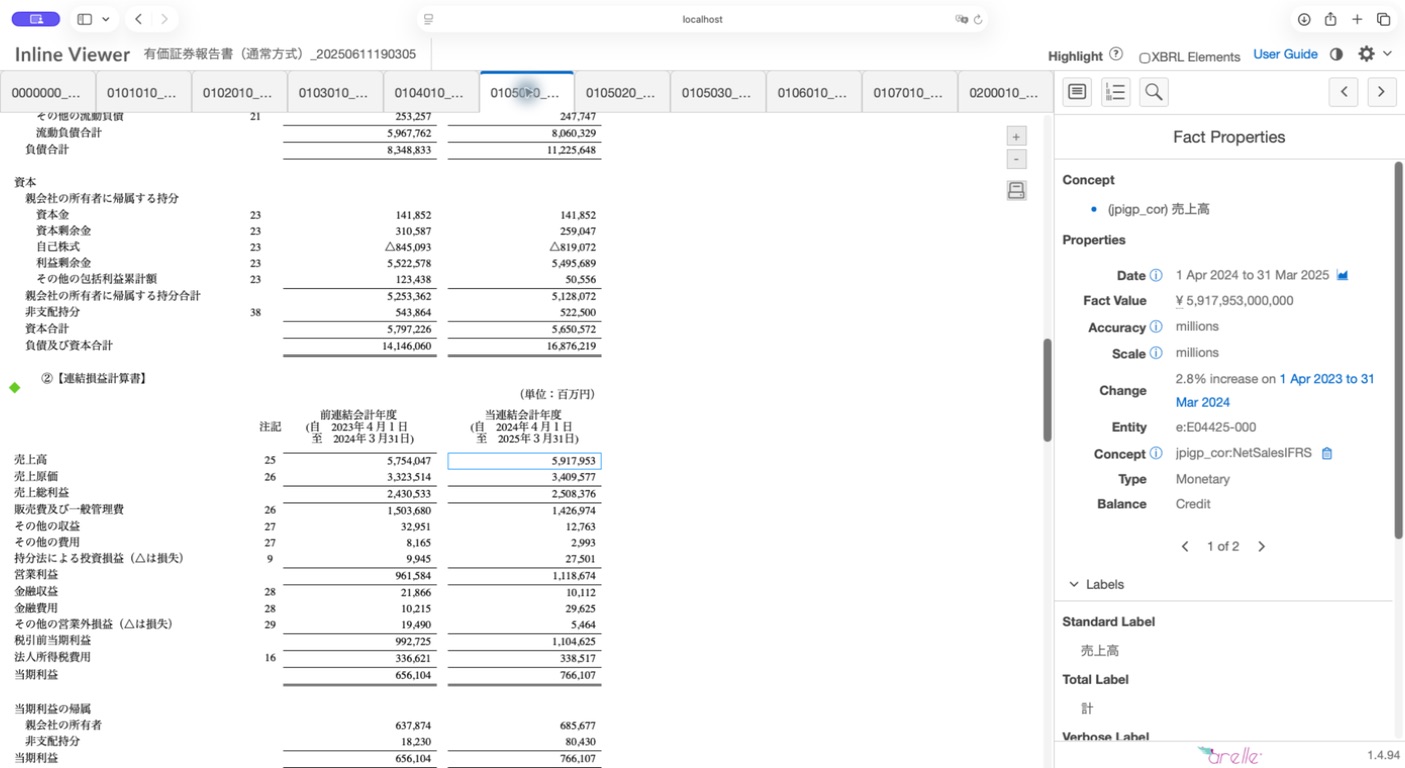Switch to the 0000000_ document tab
1405x768 pixels.
point(48,92)
